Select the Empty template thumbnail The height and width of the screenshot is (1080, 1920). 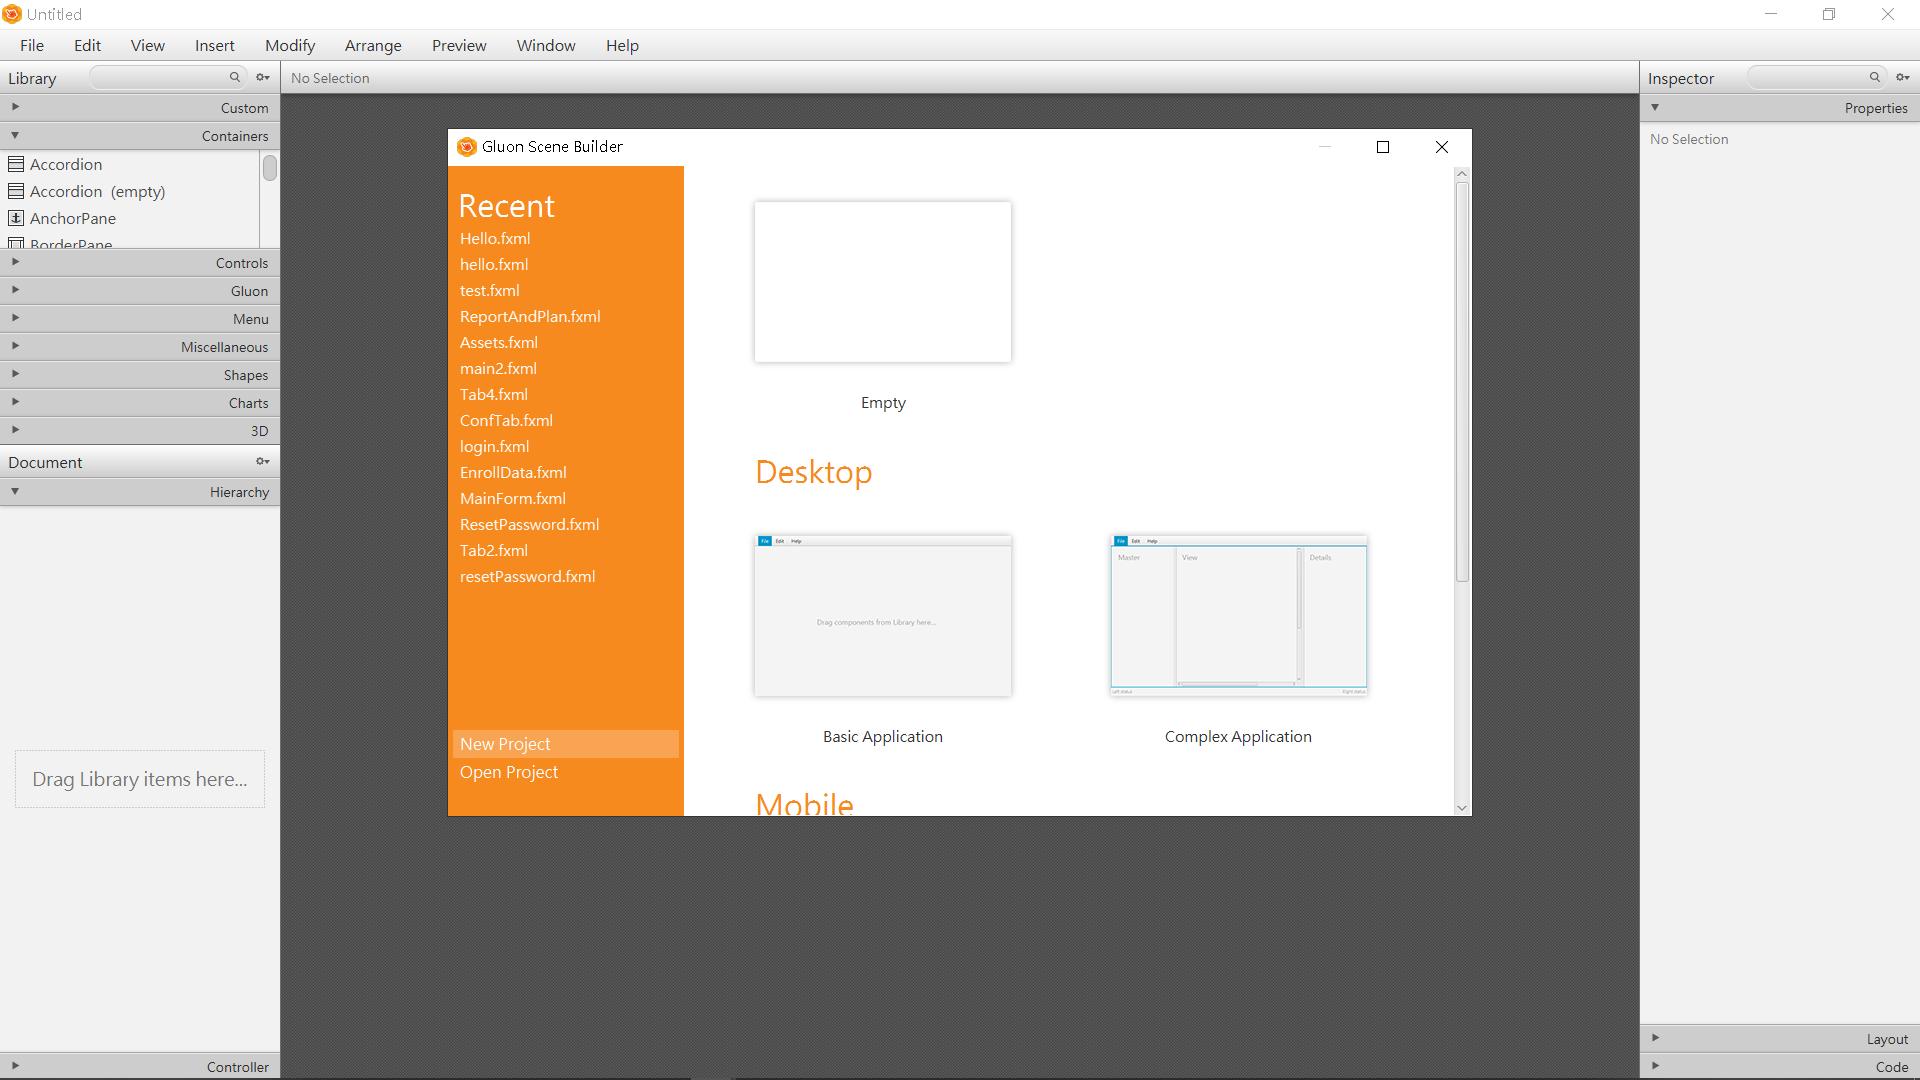pyautogui.click(x=883, y=282)
